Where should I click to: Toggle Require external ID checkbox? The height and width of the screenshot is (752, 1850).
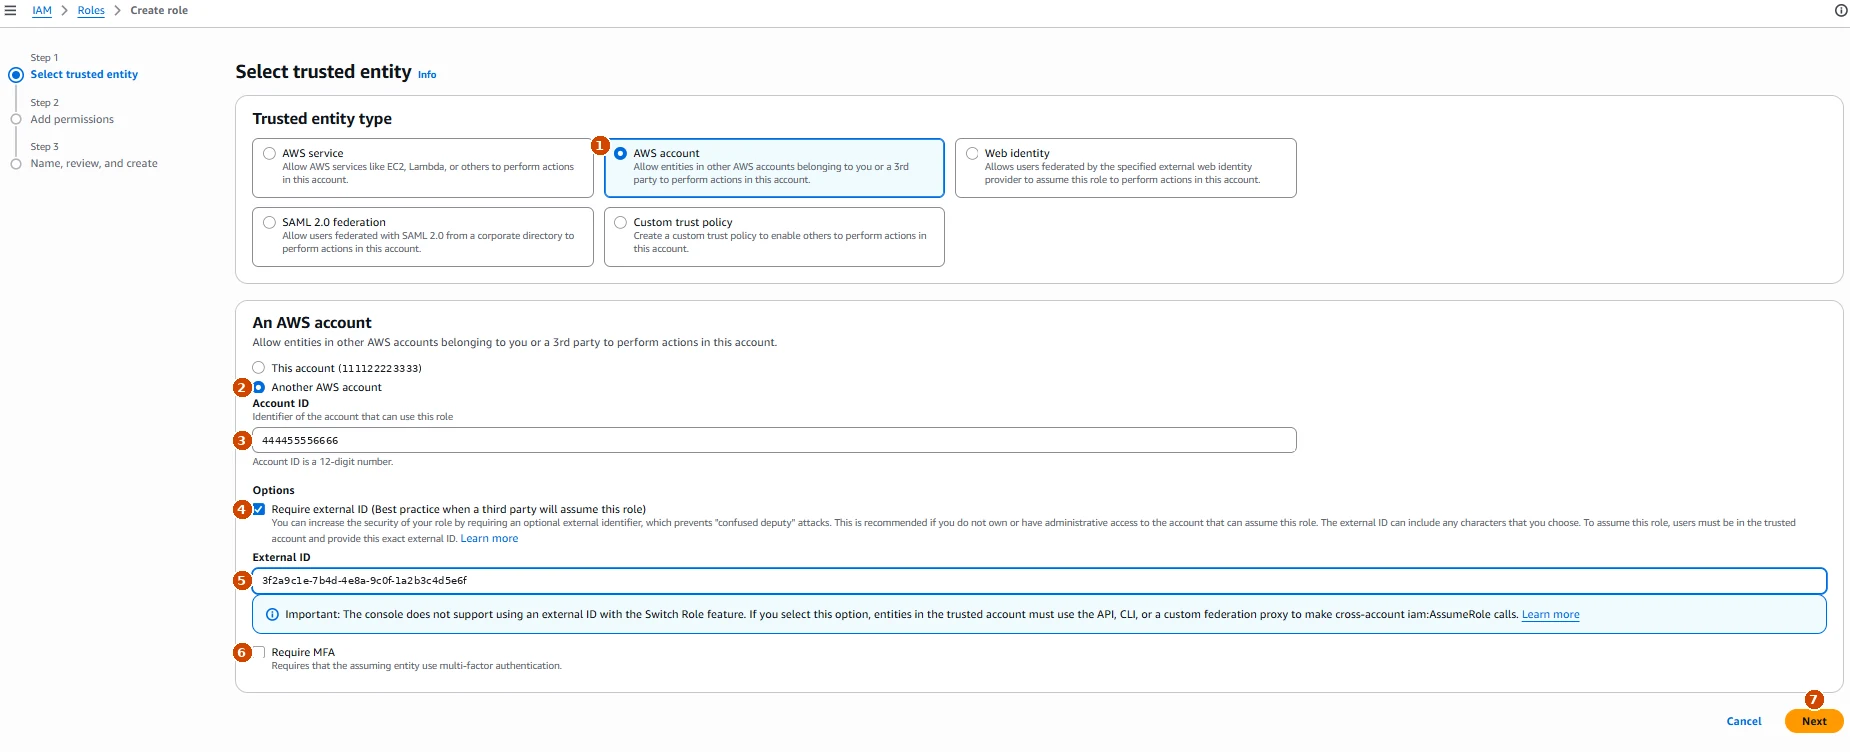[x=259, y=509]
